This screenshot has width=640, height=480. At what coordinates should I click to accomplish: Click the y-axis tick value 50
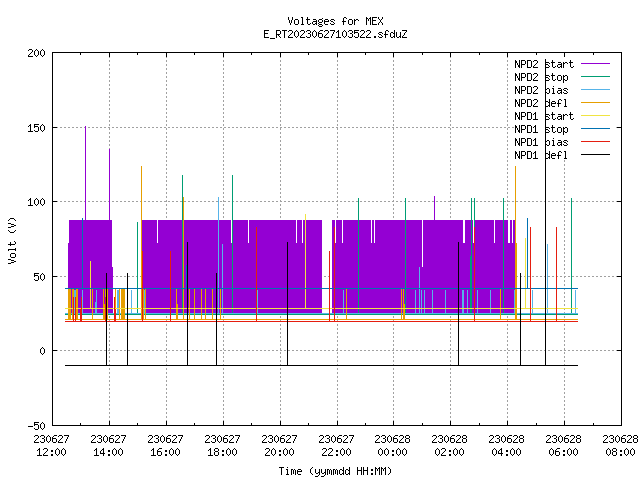(x=39, y=277)
